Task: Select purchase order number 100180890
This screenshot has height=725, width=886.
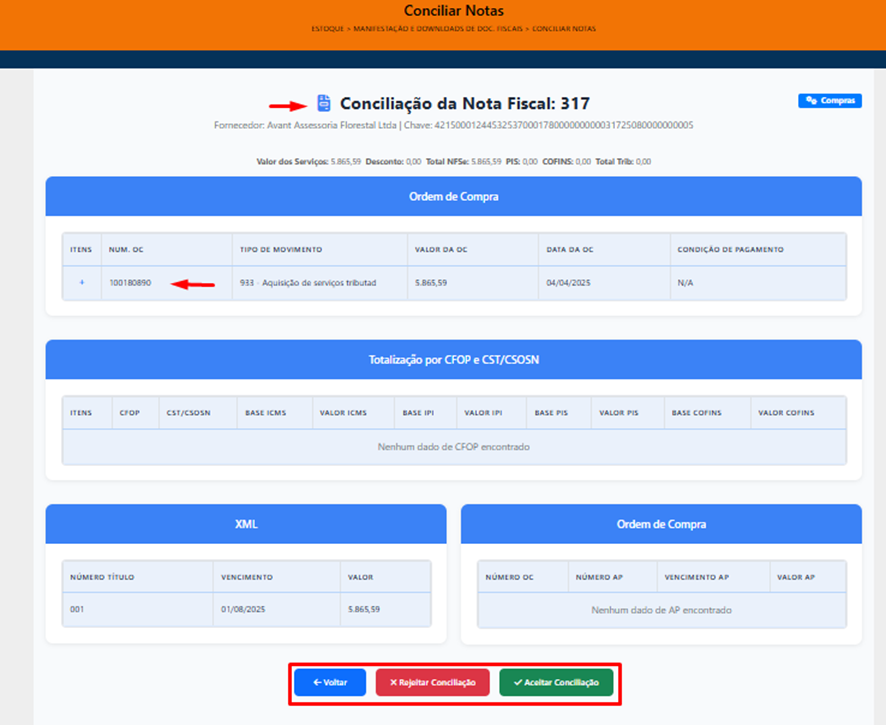Action: pyautogui.click(x=130, y=283)
